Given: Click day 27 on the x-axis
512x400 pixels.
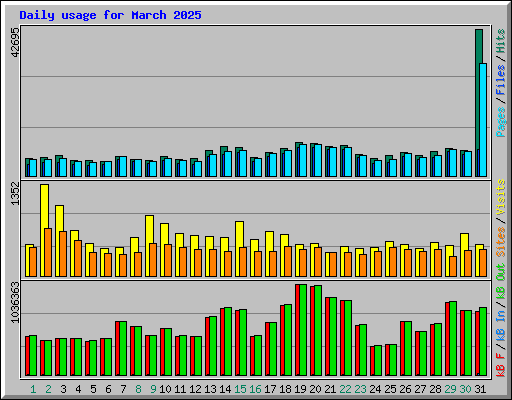Looking at the screenshot, I should (x=420, y=389).
